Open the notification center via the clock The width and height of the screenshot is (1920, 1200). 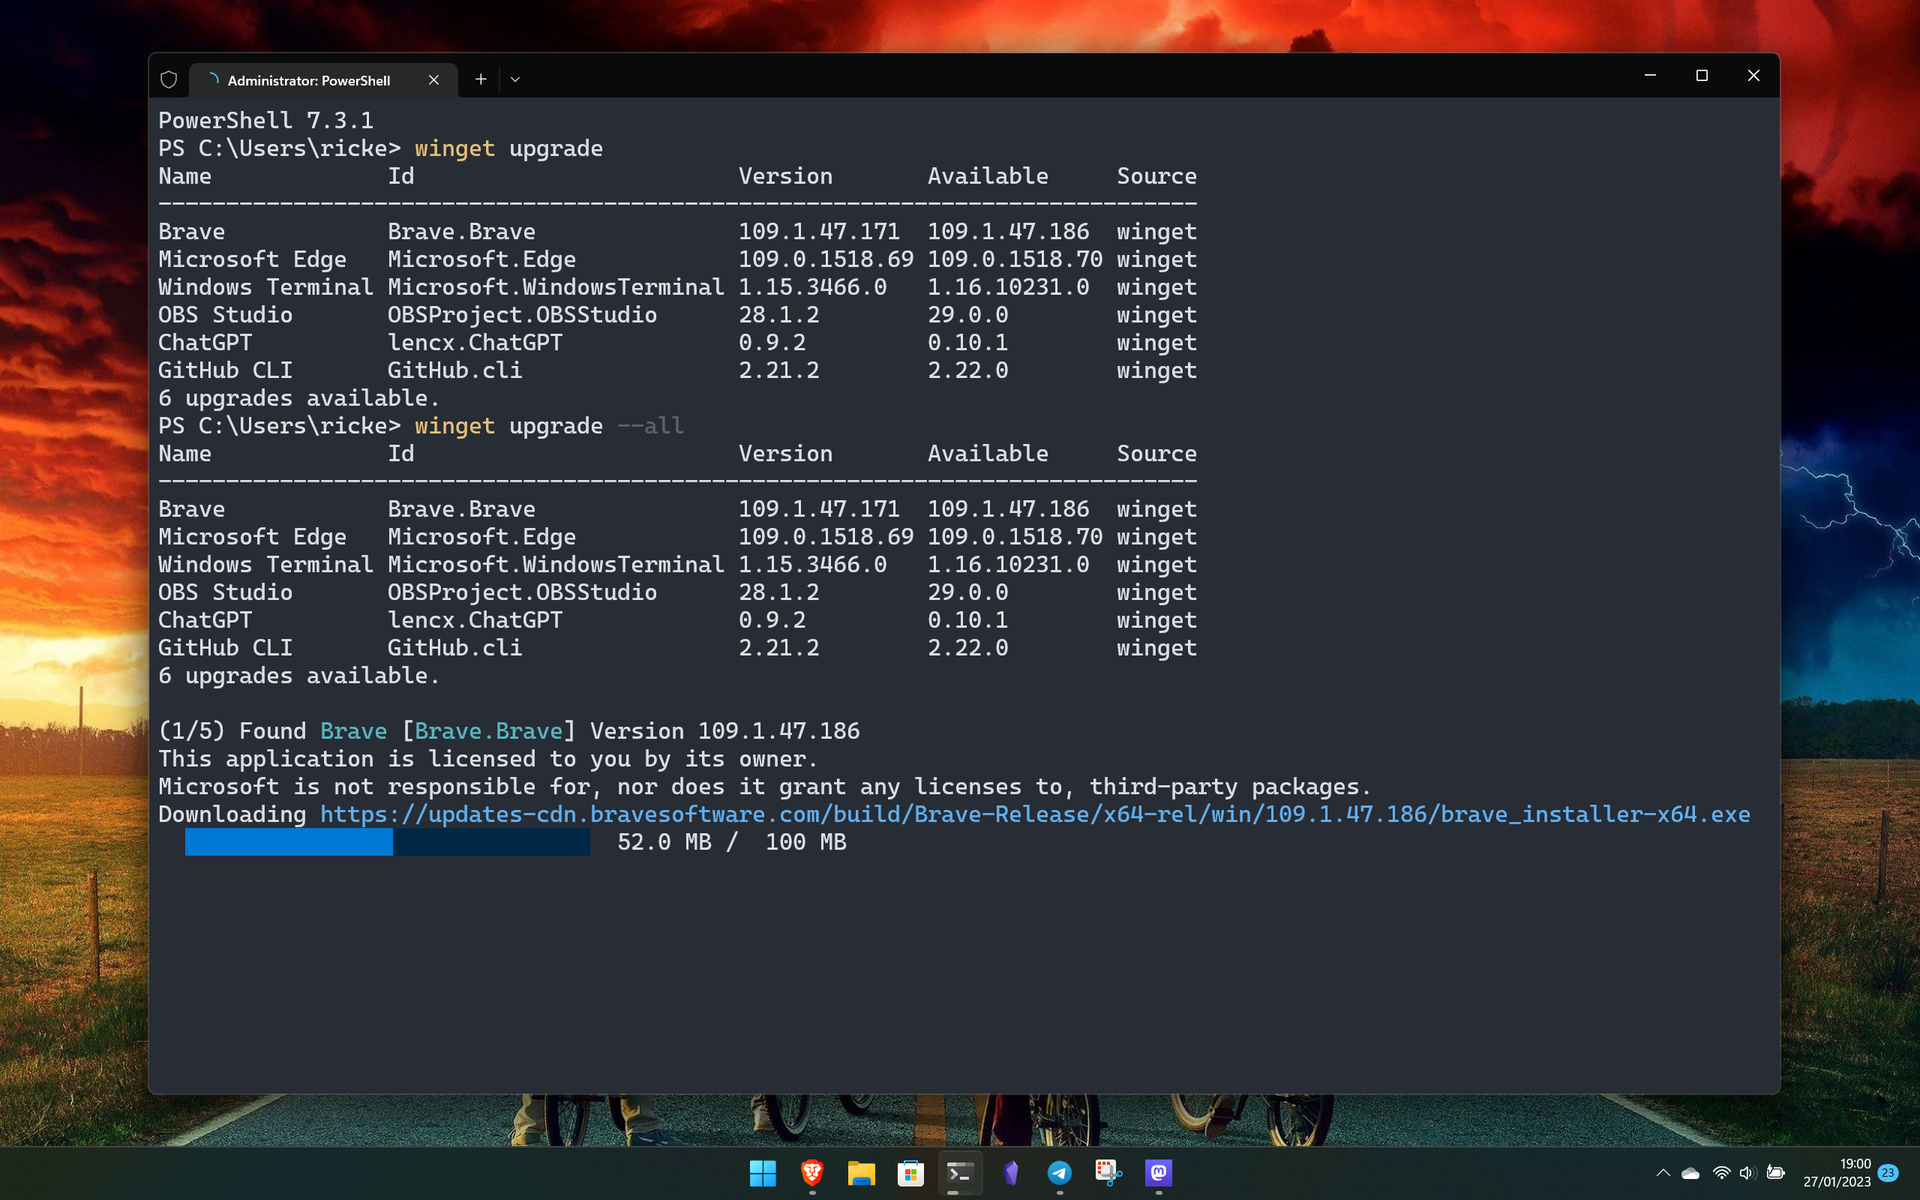[1855, 1173]
